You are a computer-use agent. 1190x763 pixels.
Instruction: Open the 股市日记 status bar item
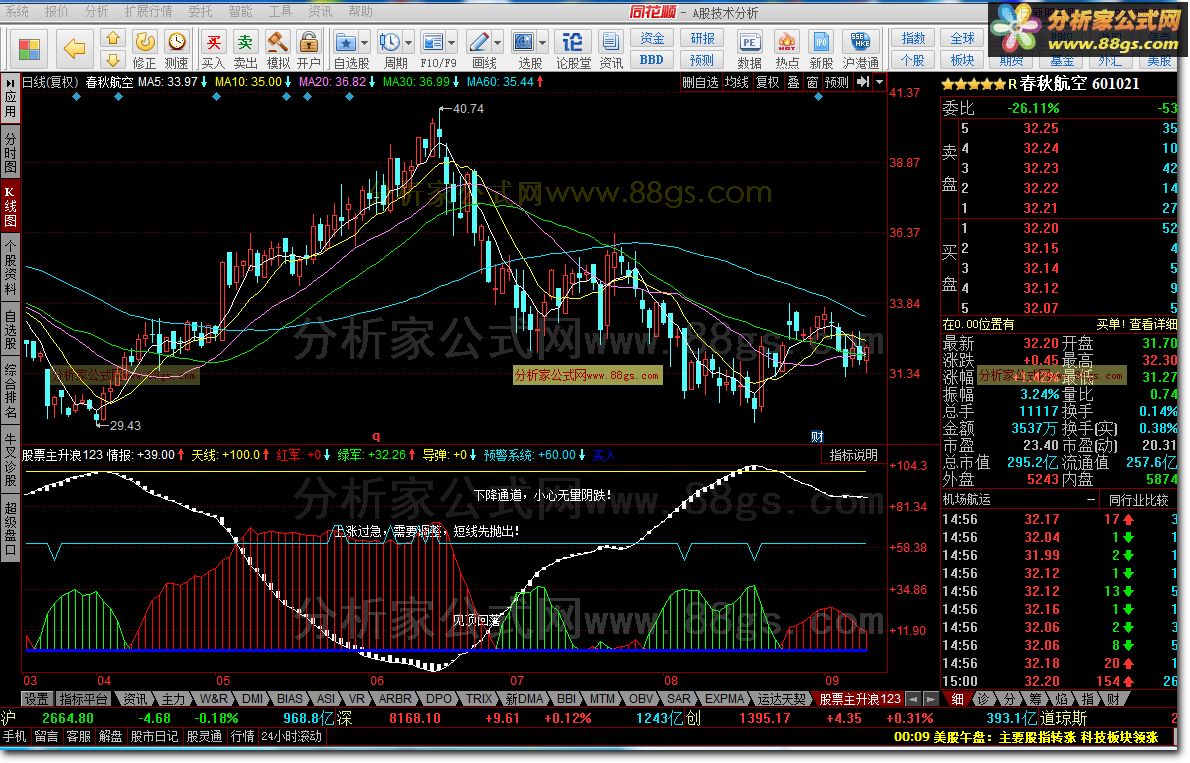click(x=154, y=736)
